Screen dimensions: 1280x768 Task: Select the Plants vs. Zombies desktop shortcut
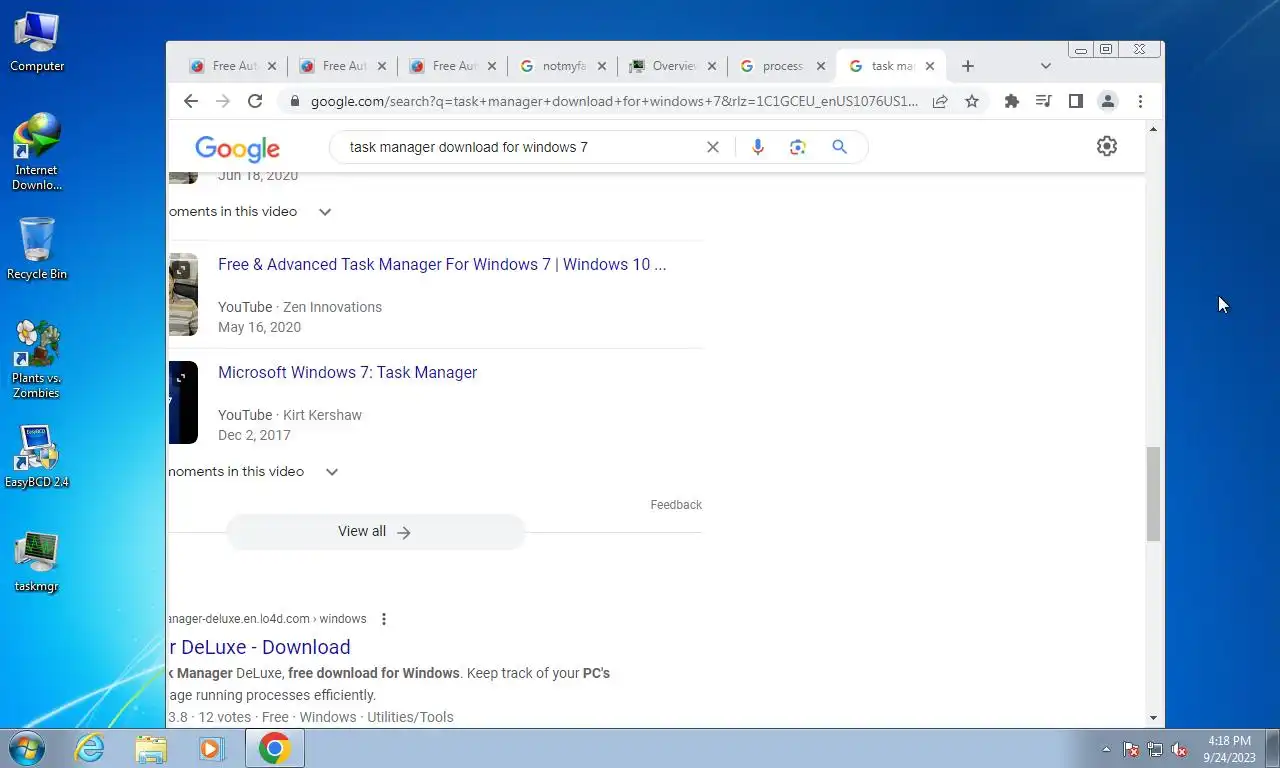pyautogui.click(x=37, y=360)
